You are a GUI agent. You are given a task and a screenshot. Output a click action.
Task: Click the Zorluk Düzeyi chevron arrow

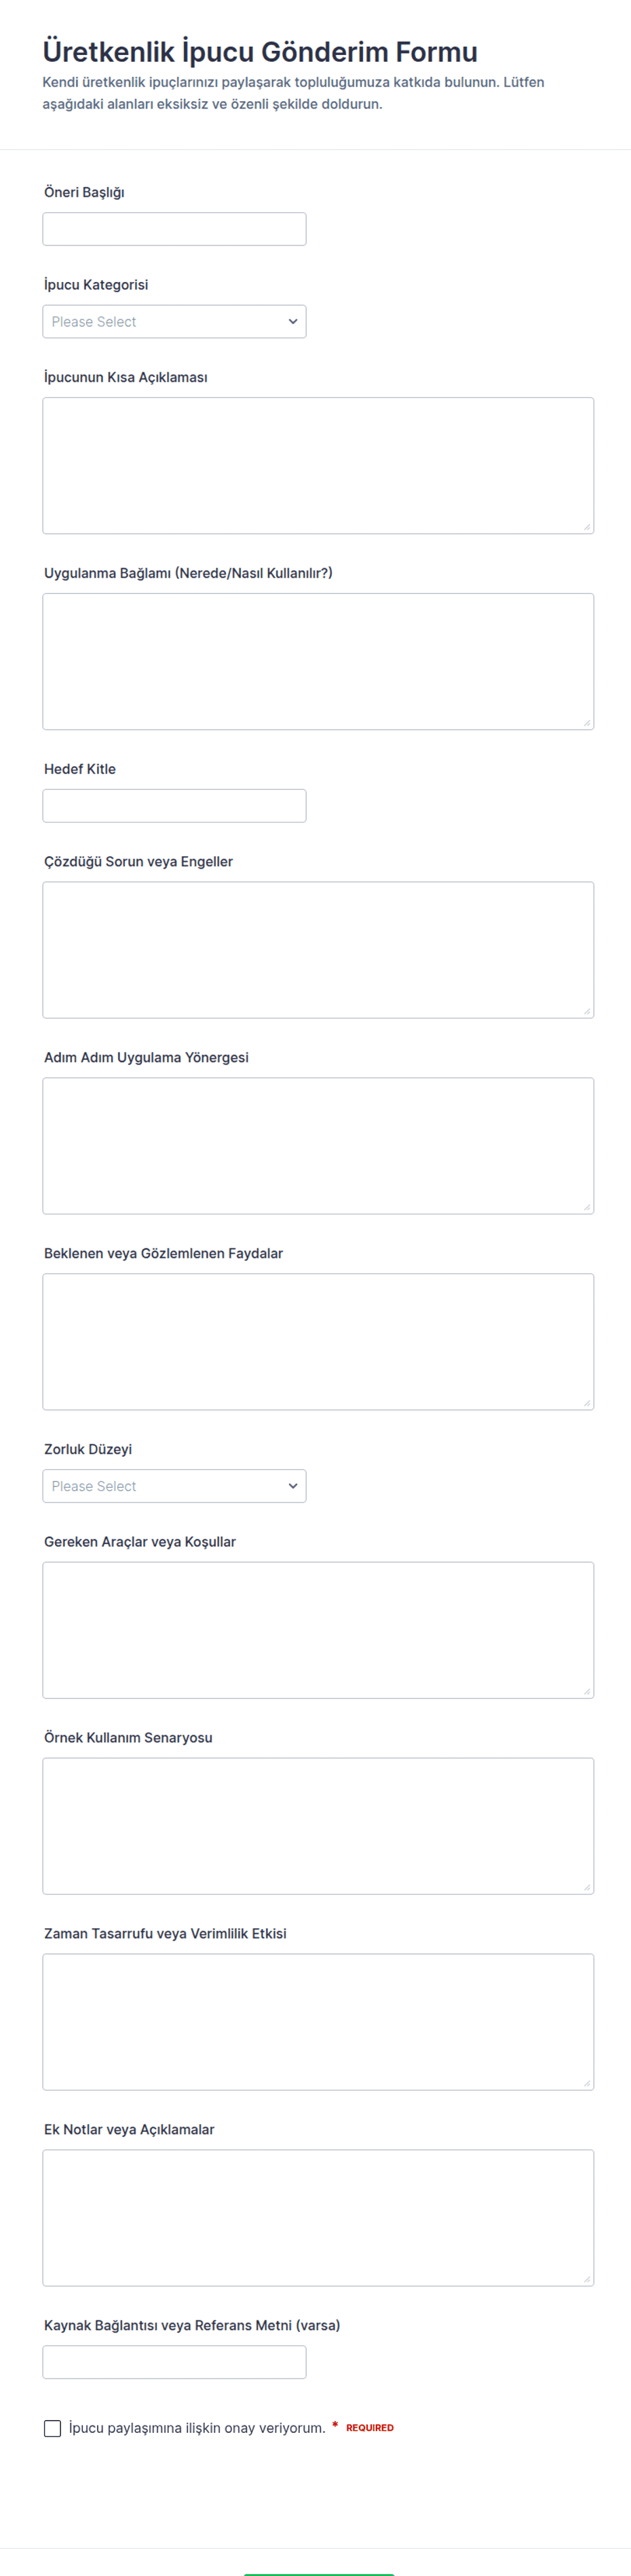[293, 1486]
